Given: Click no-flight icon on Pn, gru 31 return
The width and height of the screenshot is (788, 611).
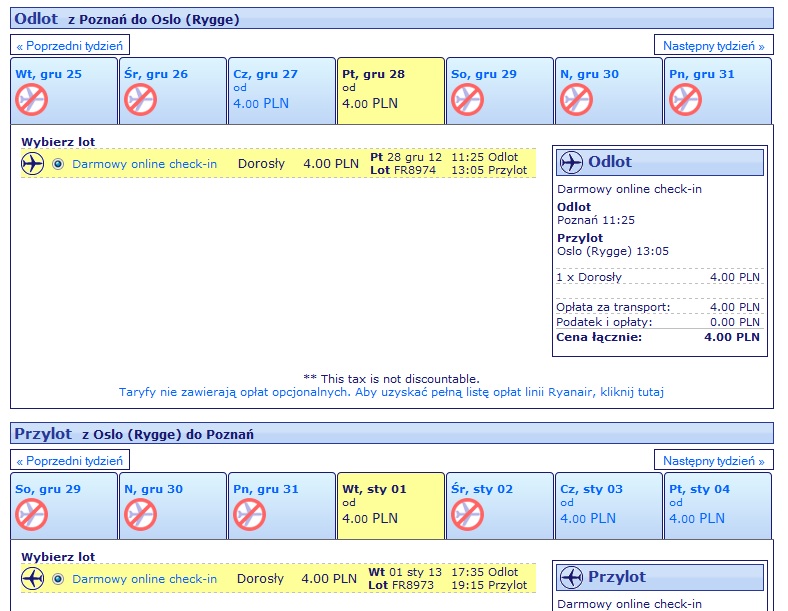Looking at the screenshot, I should (250, 515).
